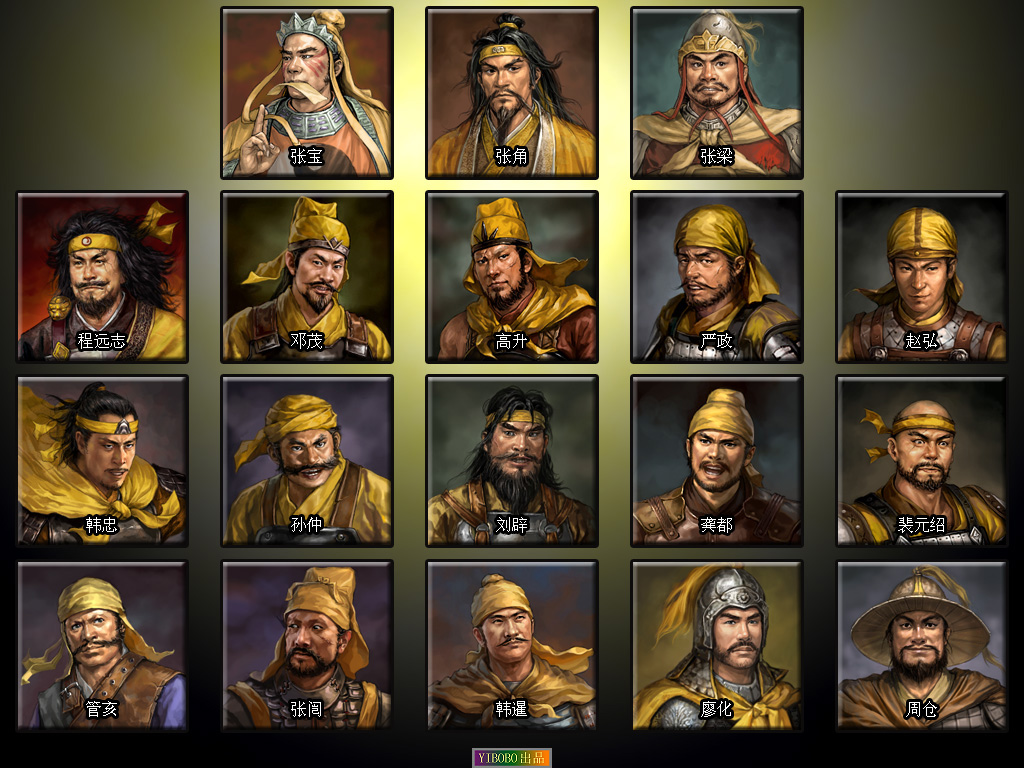Image resolution: width=1024 pixels, height=768 pixels.
Task: Select the 韩暹 portrait
Action: (512, 645)
